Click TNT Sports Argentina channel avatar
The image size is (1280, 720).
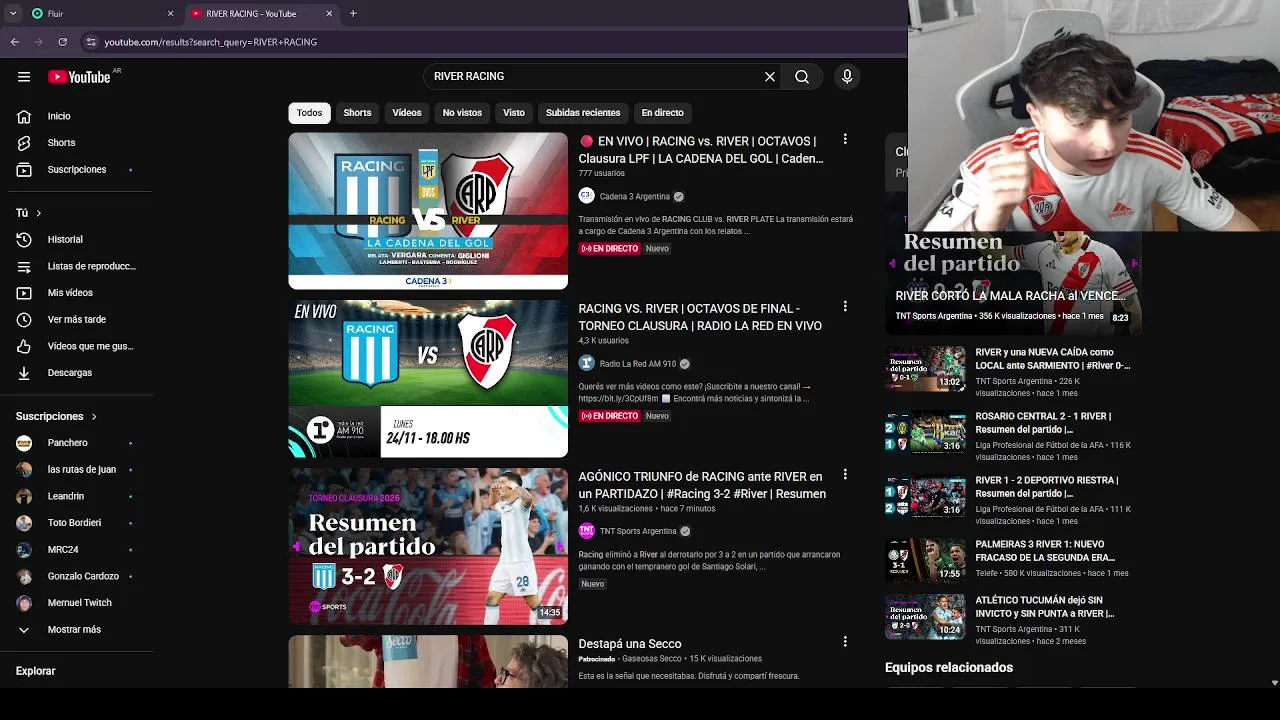[x=586, y=531]
